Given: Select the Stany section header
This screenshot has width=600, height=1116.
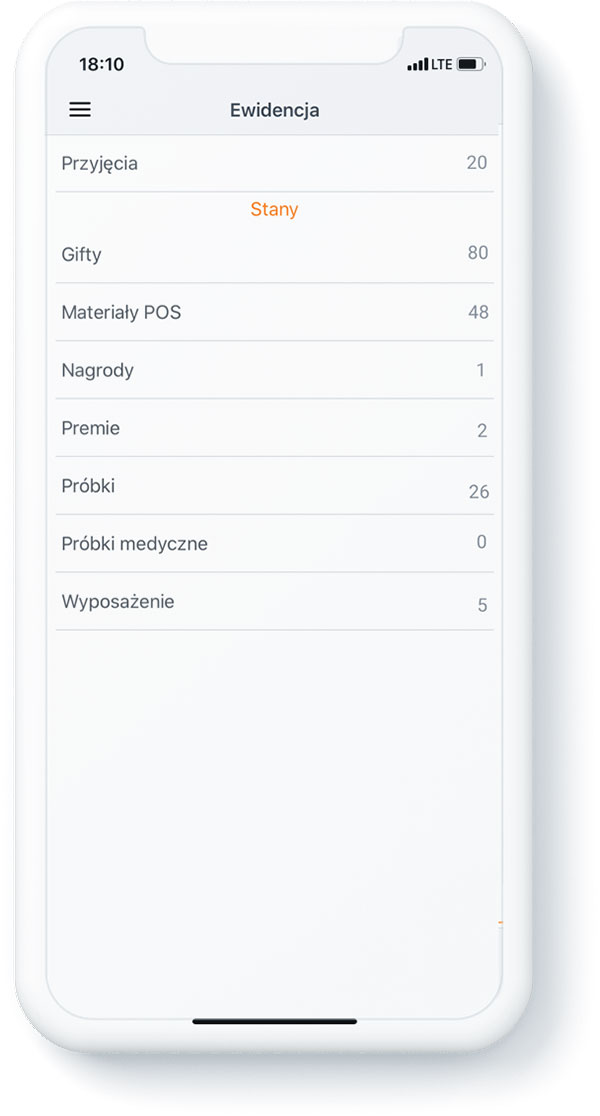Looking at the screenshot, I should click(274, 209).
